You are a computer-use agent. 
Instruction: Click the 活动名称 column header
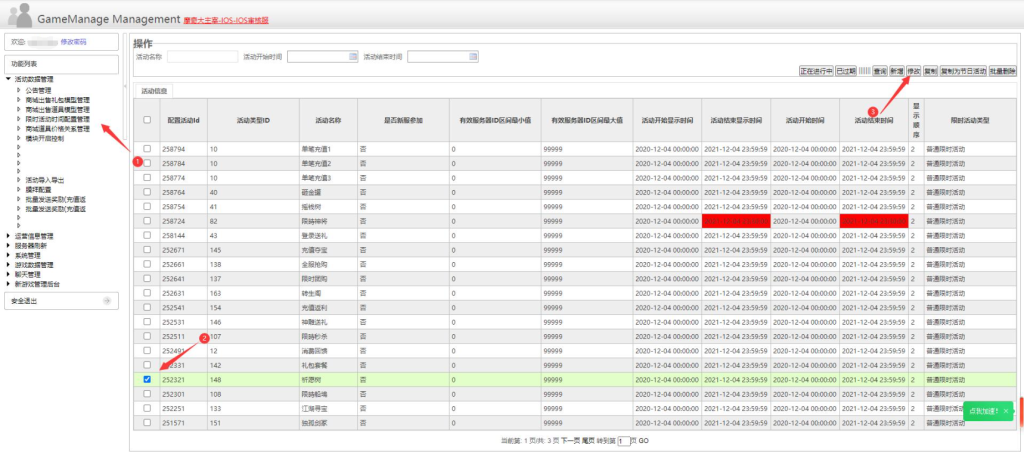tap(328, 120)
